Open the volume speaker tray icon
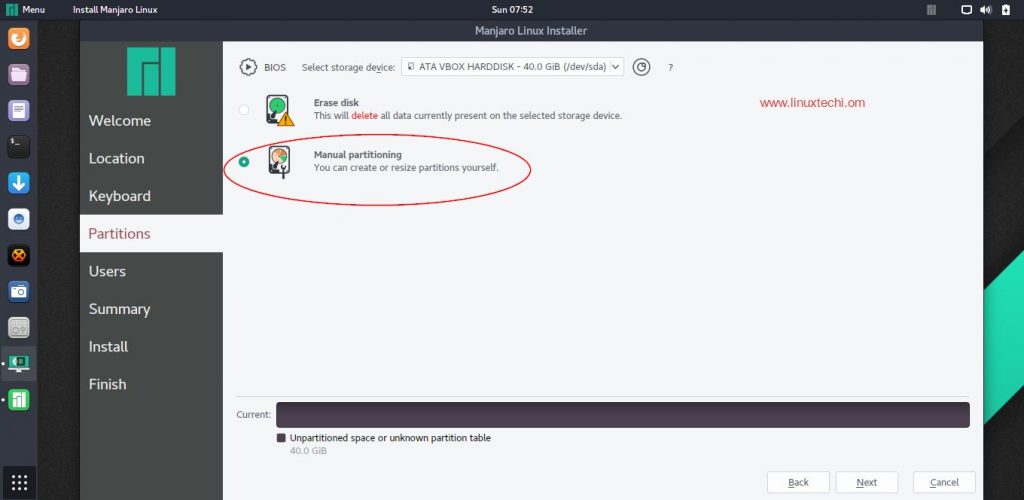The width and height of the screenshot is (1024, 500). pos(986,10)
